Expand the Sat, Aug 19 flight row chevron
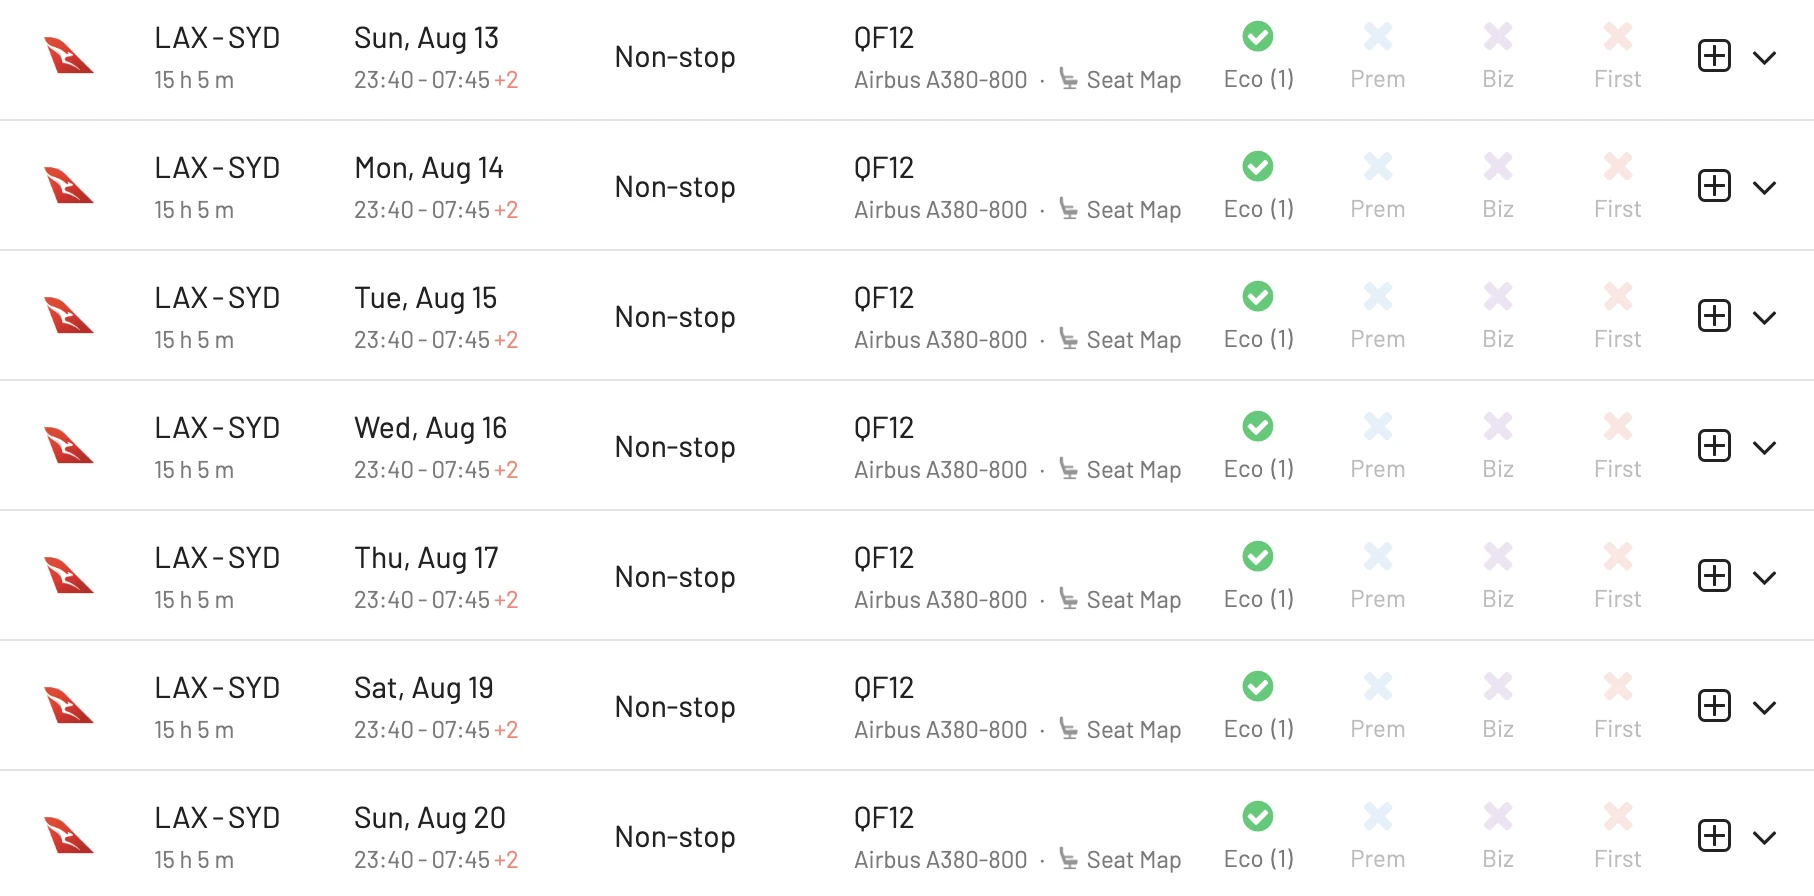This screenshot has height=896, width=1814. [1765, 708]
